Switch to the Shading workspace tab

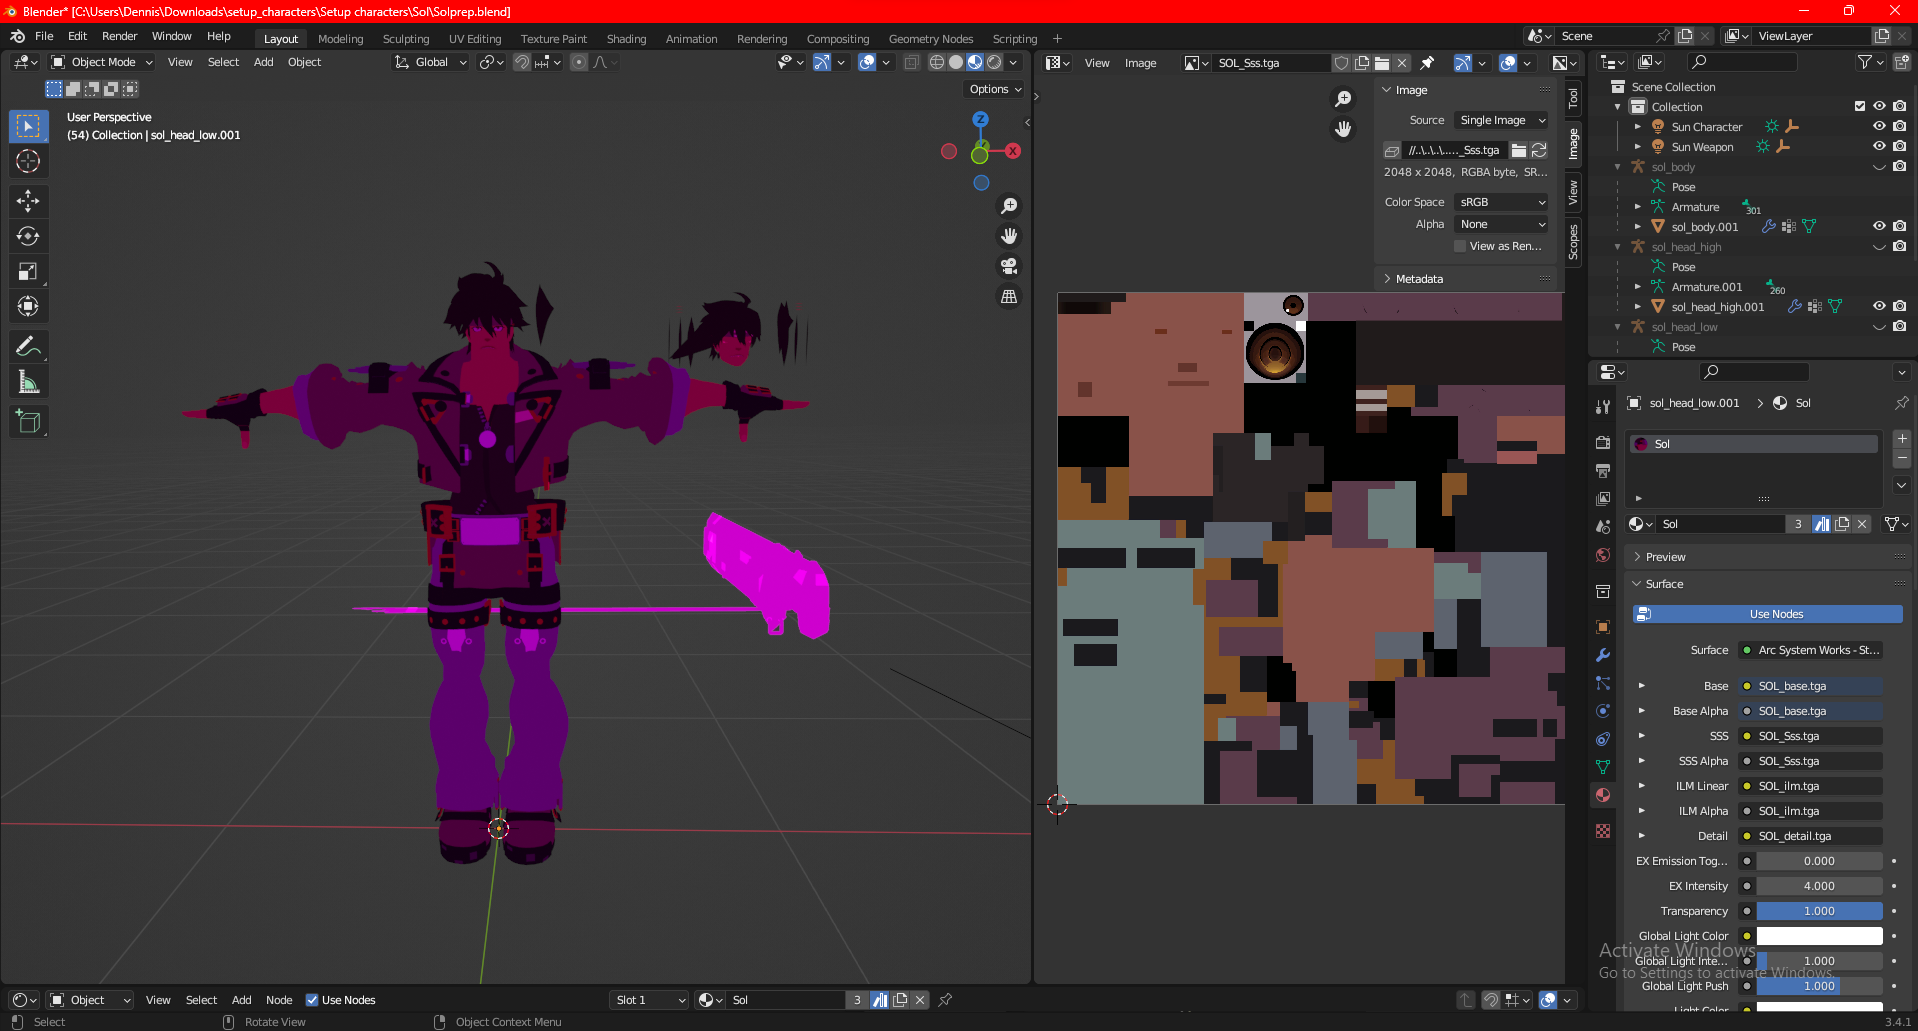click(x=626, y=39)
